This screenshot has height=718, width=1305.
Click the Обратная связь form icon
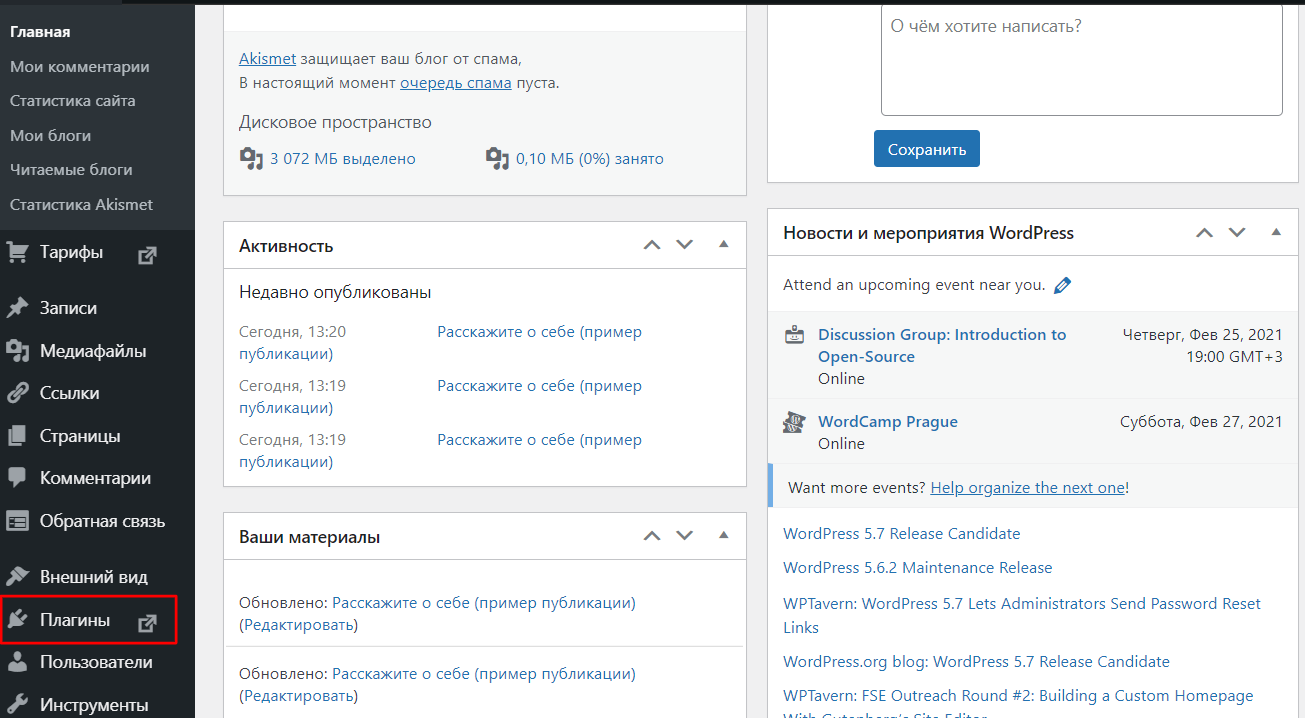17,521
